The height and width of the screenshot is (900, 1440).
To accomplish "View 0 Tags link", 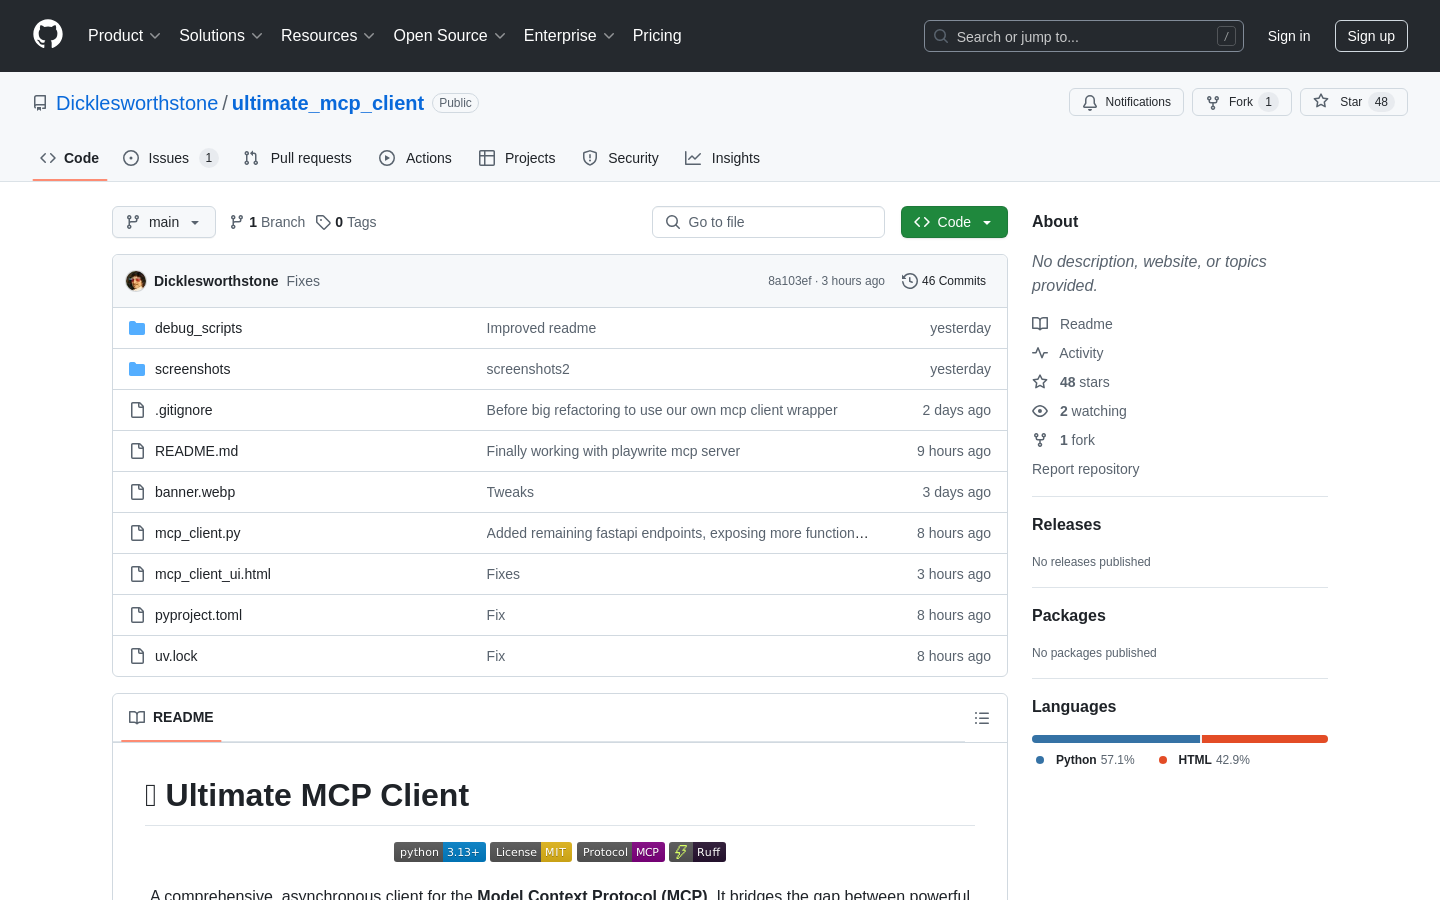I will coord(346,222).
